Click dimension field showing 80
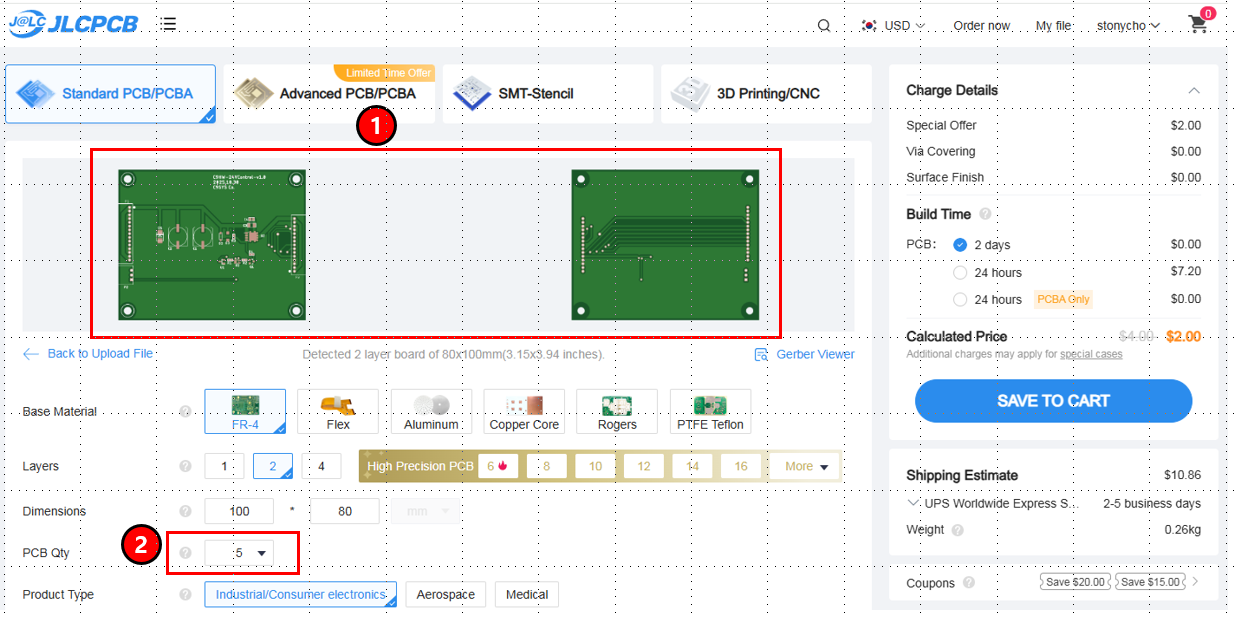 click(344, 511)
